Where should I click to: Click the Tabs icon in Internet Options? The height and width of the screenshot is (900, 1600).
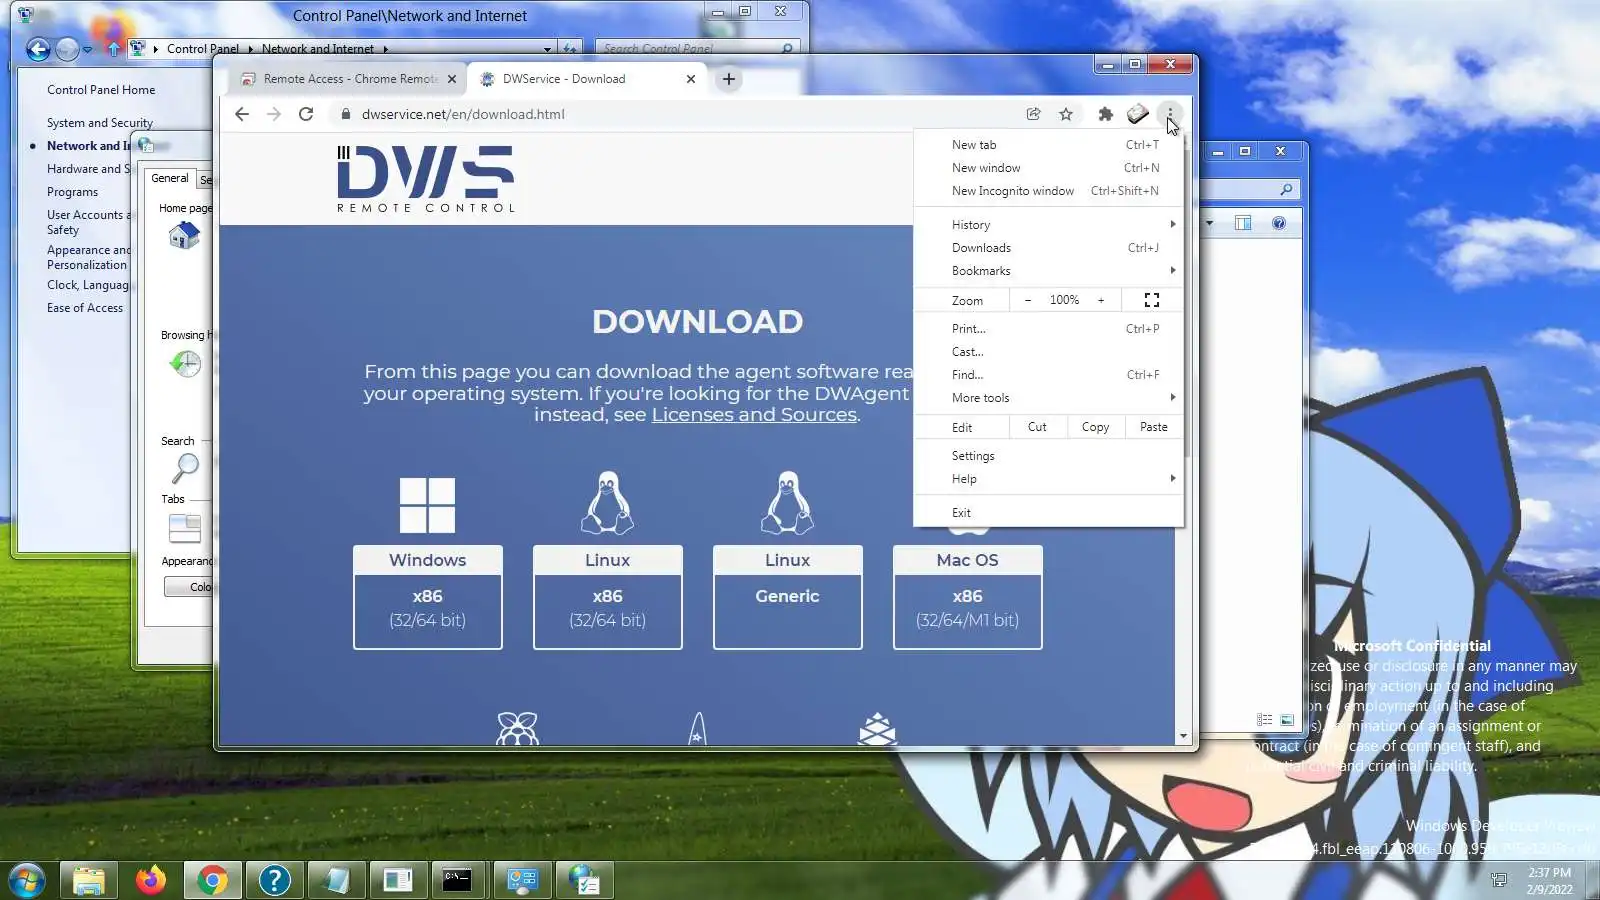click(x=185, y=527)
